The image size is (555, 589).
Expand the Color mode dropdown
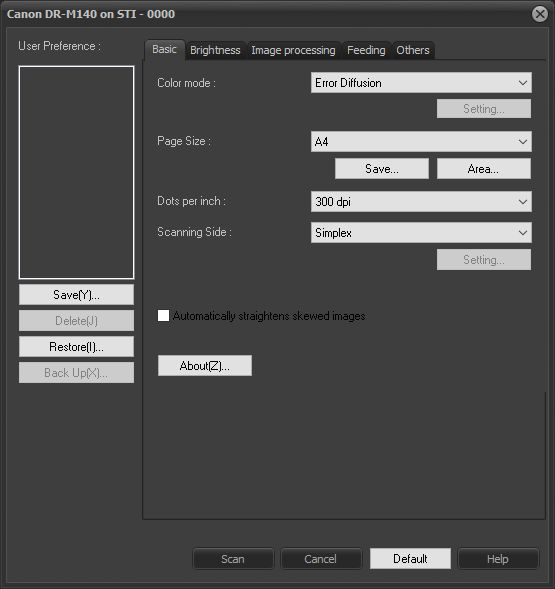421,83
